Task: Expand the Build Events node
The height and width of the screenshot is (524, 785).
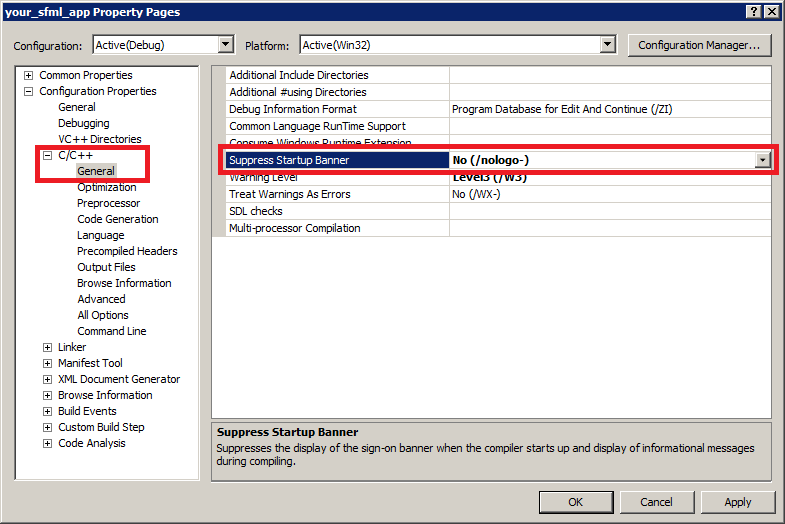Action: (x=47, y=412)
